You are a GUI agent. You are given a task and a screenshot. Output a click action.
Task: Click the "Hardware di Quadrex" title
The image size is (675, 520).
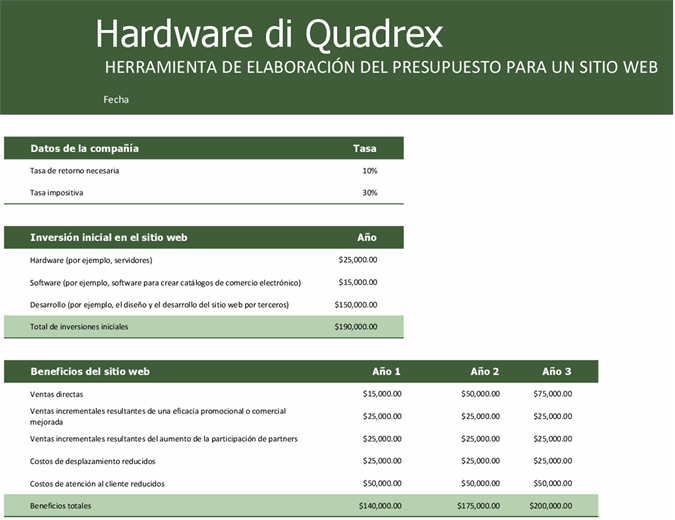(268, 34)
